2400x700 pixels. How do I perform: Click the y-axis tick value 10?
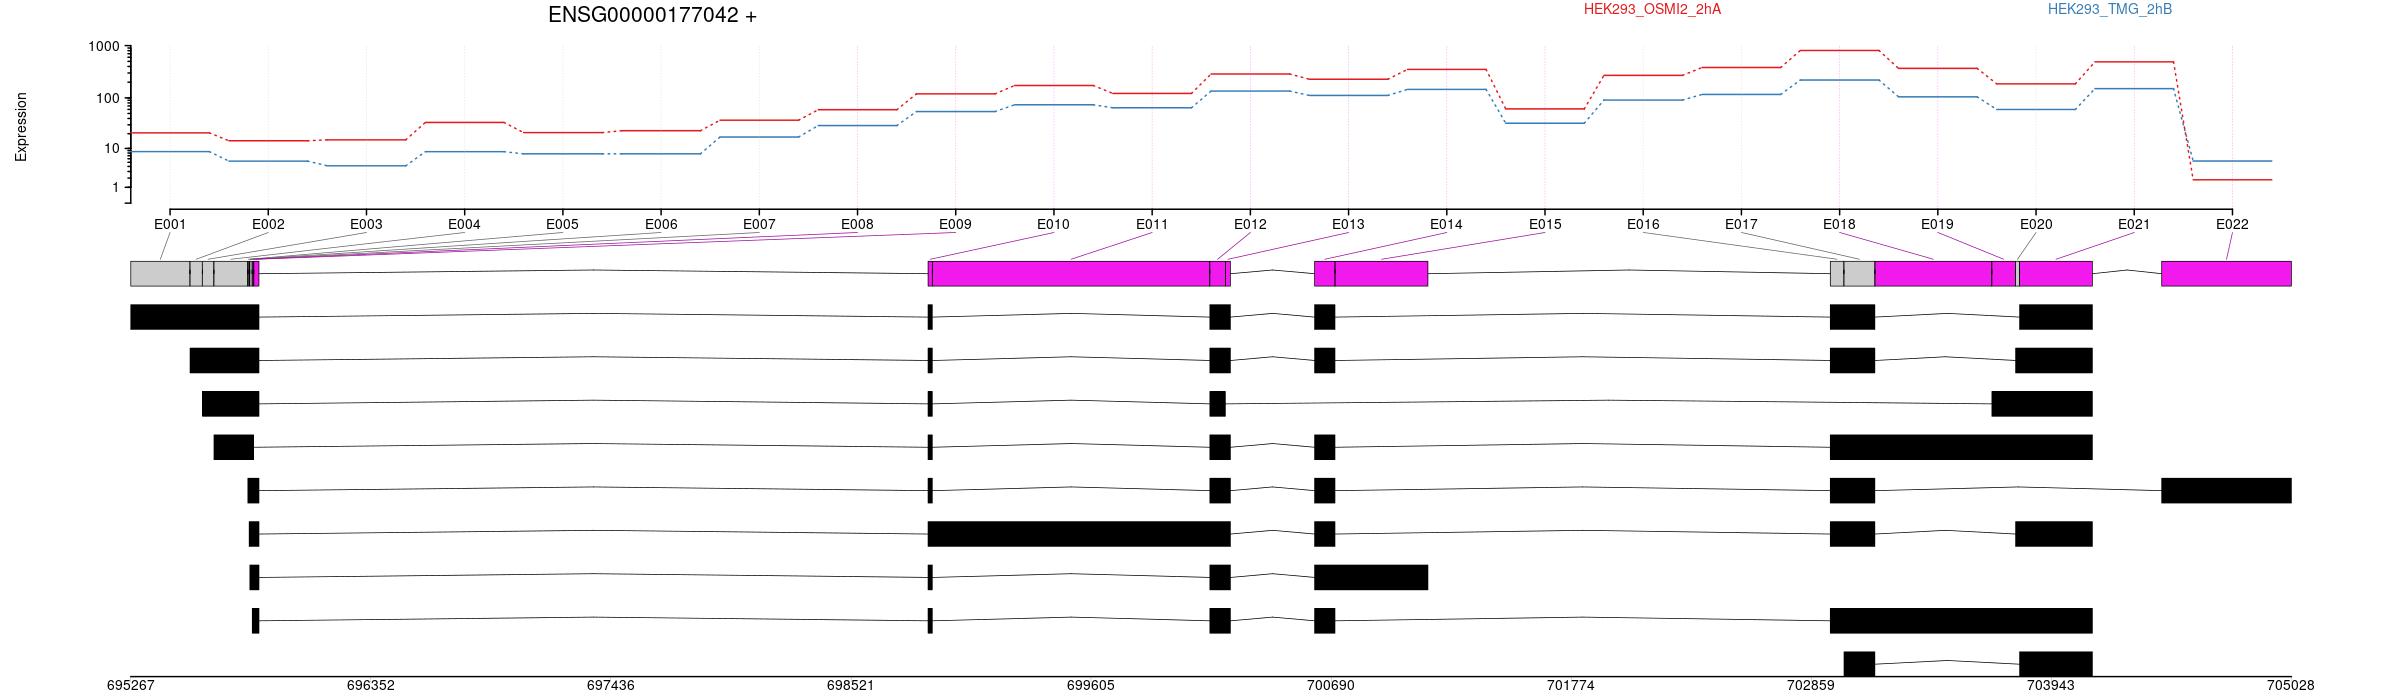tap(111, 148)
